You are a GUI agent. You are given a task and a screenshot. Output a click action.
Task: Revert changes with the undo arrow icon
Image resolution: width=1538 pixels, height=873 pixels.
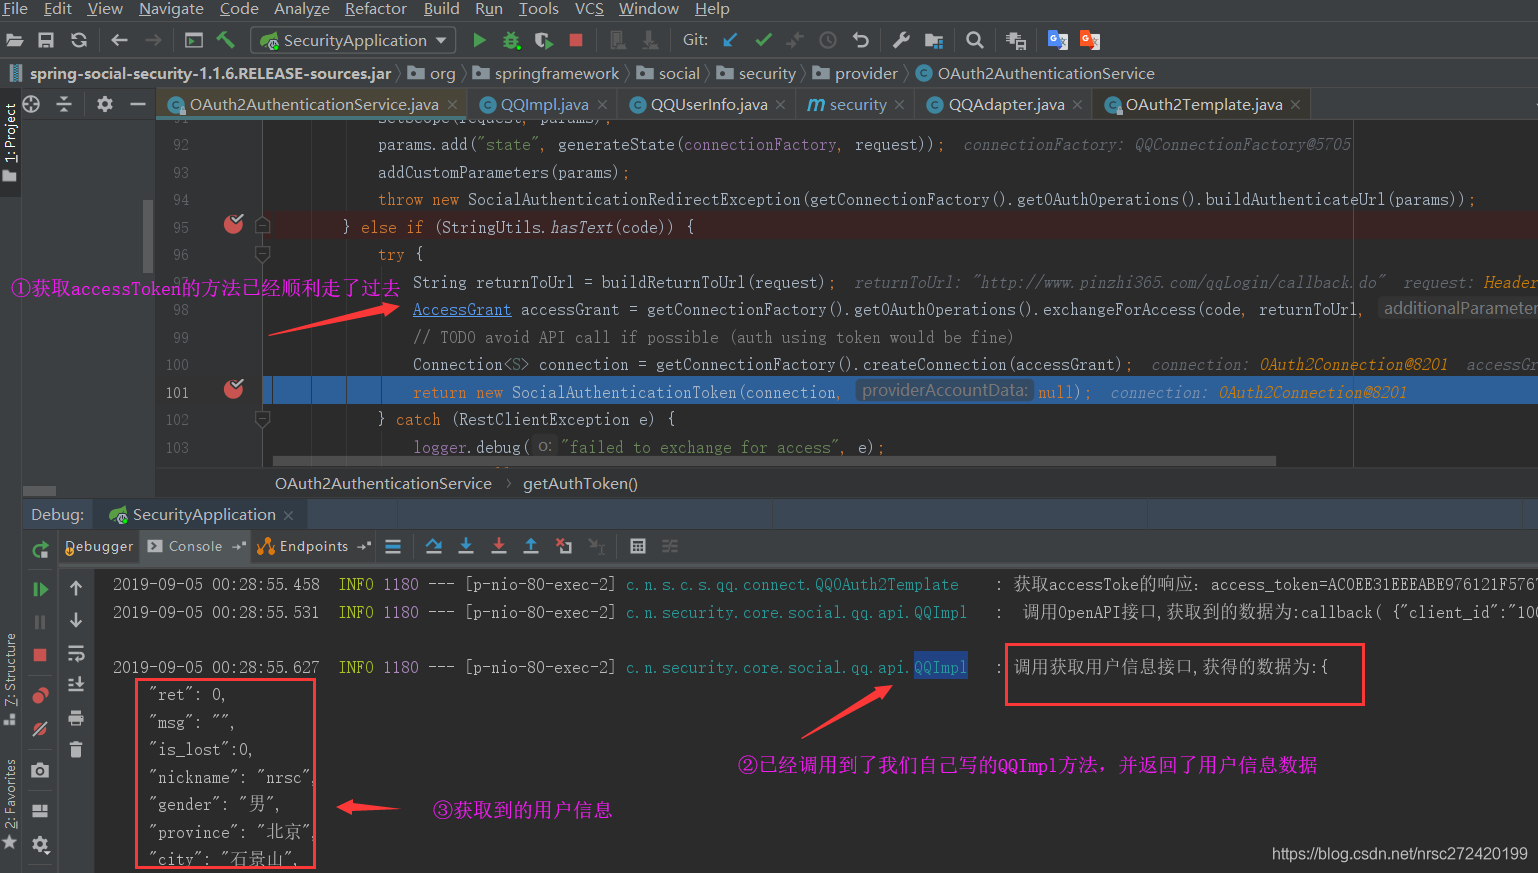click(861, 40)
